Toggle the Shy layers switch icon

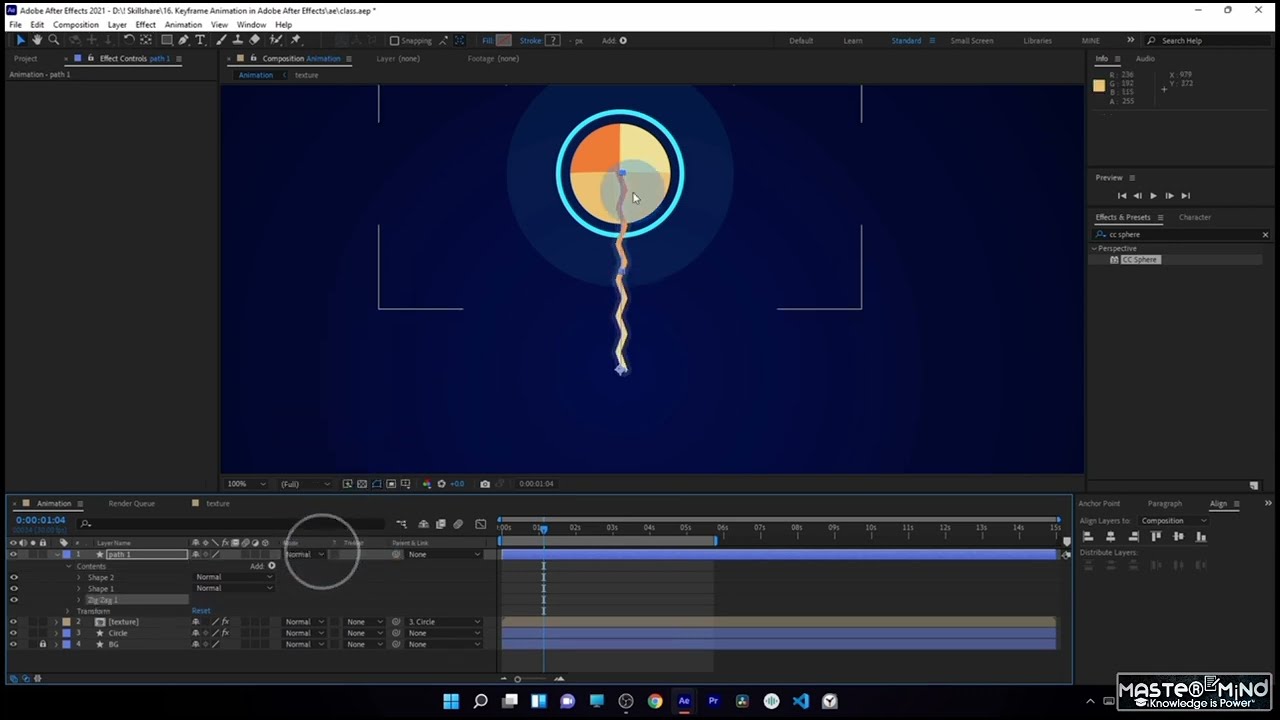coord(423,524)
